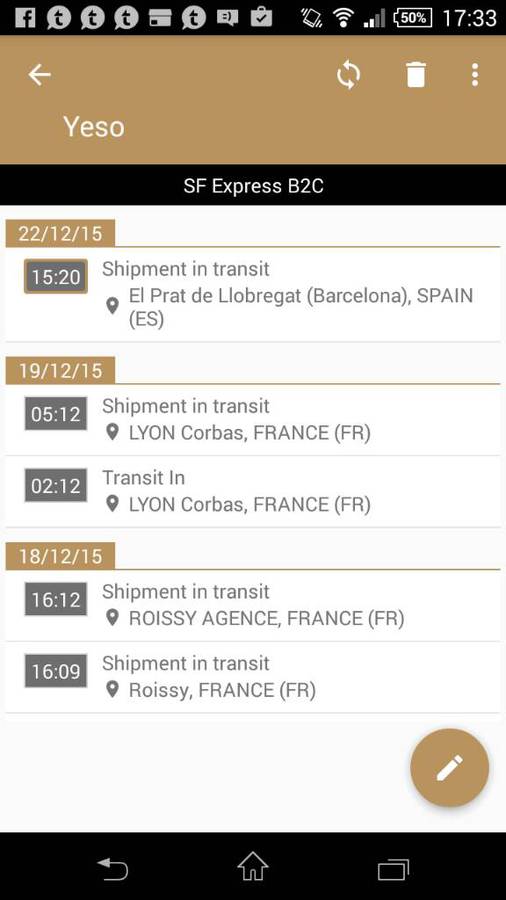Open the 16:12 ROISSY AGENCE shipment entry
Screen dimensions: 506x900
point(252,606)
